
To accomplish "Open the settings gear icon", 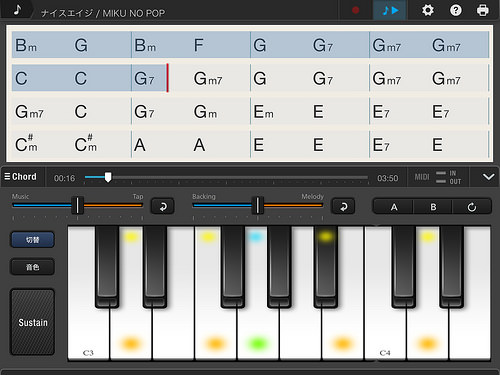I will point(428,10).
